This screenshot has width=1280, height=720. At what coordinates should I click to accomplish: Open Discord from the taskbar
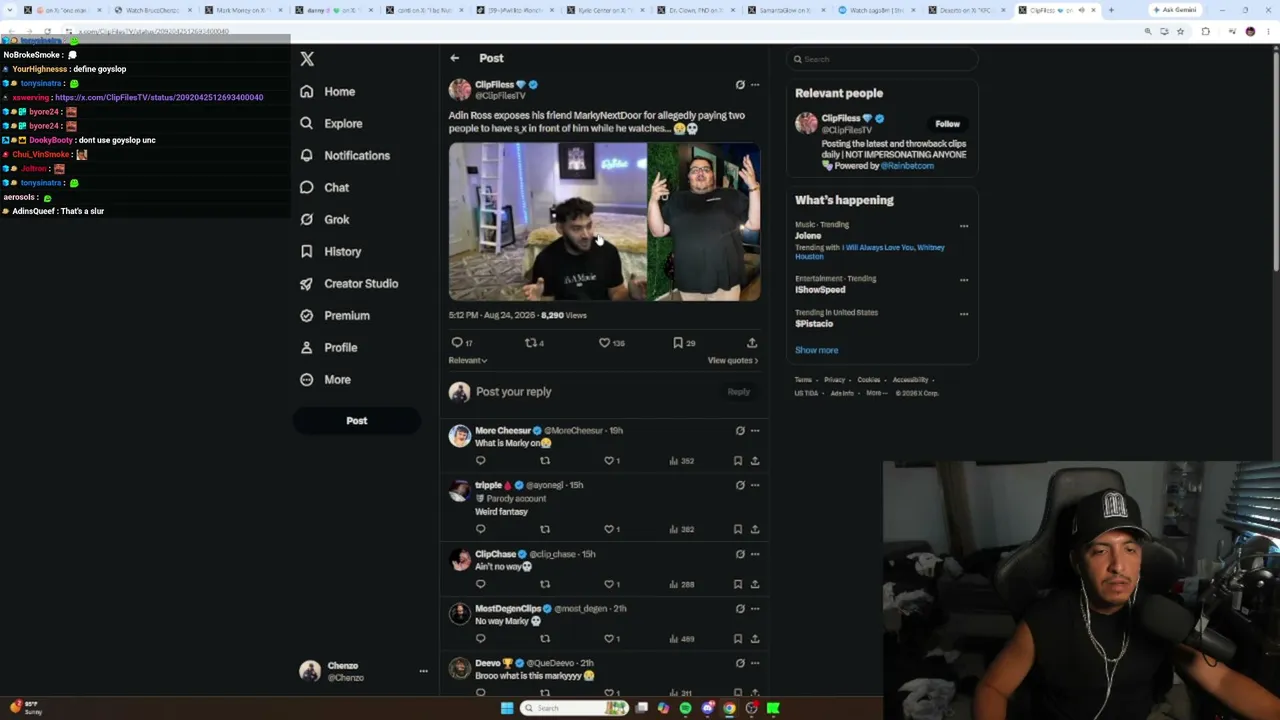[x=707, y=708]
